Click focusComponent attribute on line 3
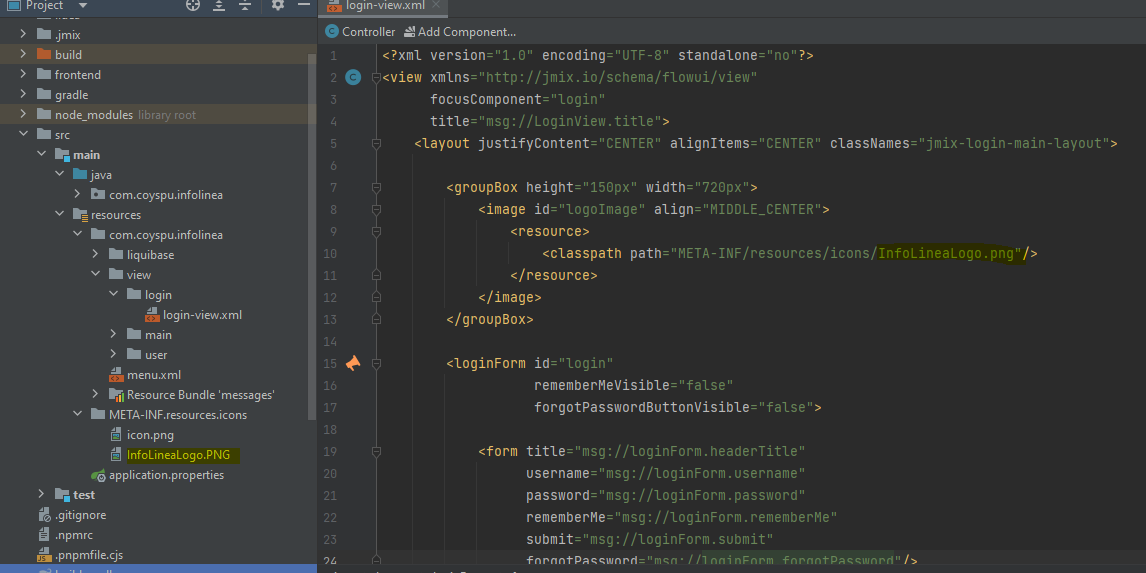Image resolution: width=1146 pixels, height=573 pixels. tap(486, 99)
